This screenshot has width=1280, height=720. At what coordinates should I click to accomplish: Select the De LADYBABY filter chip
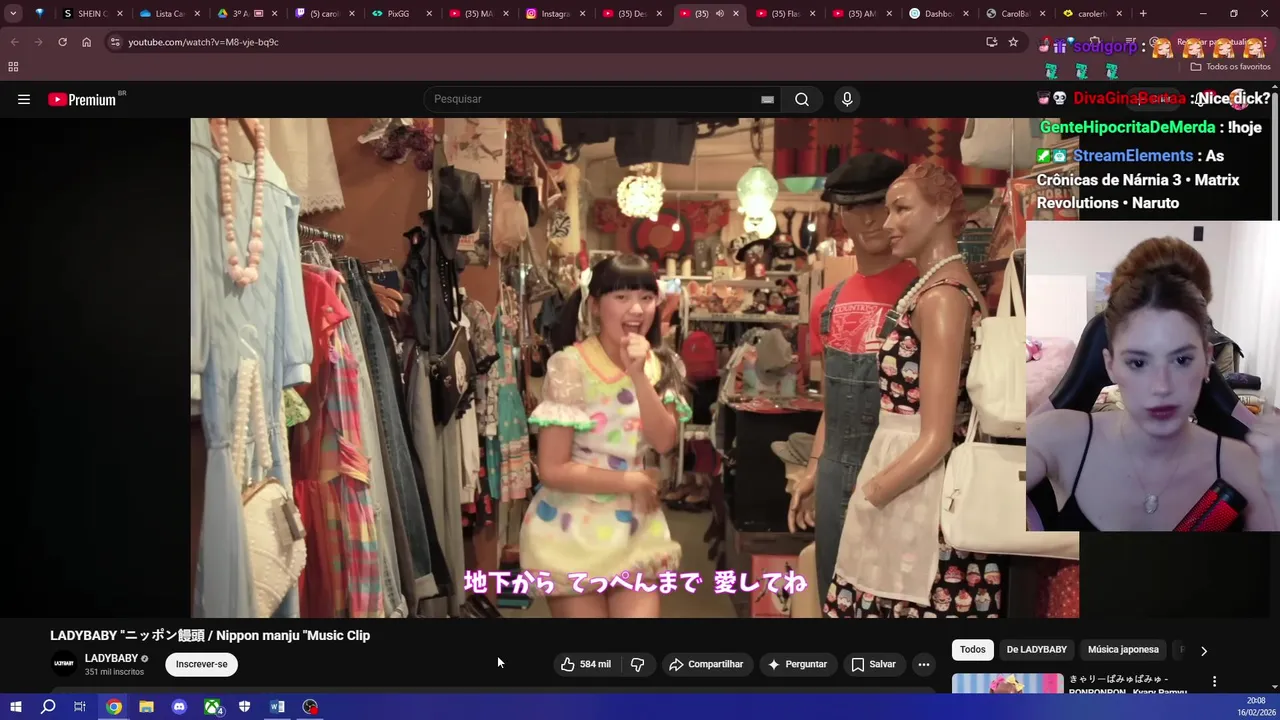point(1036,650)
